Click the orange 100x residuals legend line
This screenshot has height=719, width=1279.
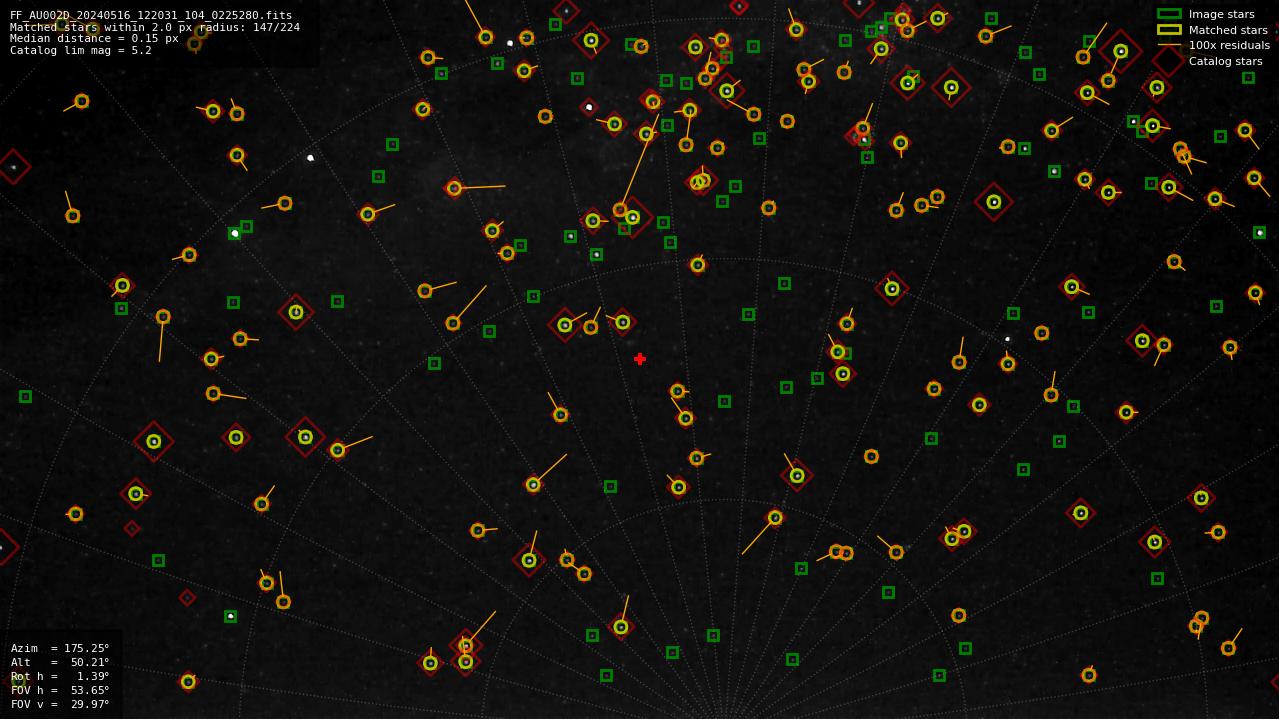tap(1169, 45)
